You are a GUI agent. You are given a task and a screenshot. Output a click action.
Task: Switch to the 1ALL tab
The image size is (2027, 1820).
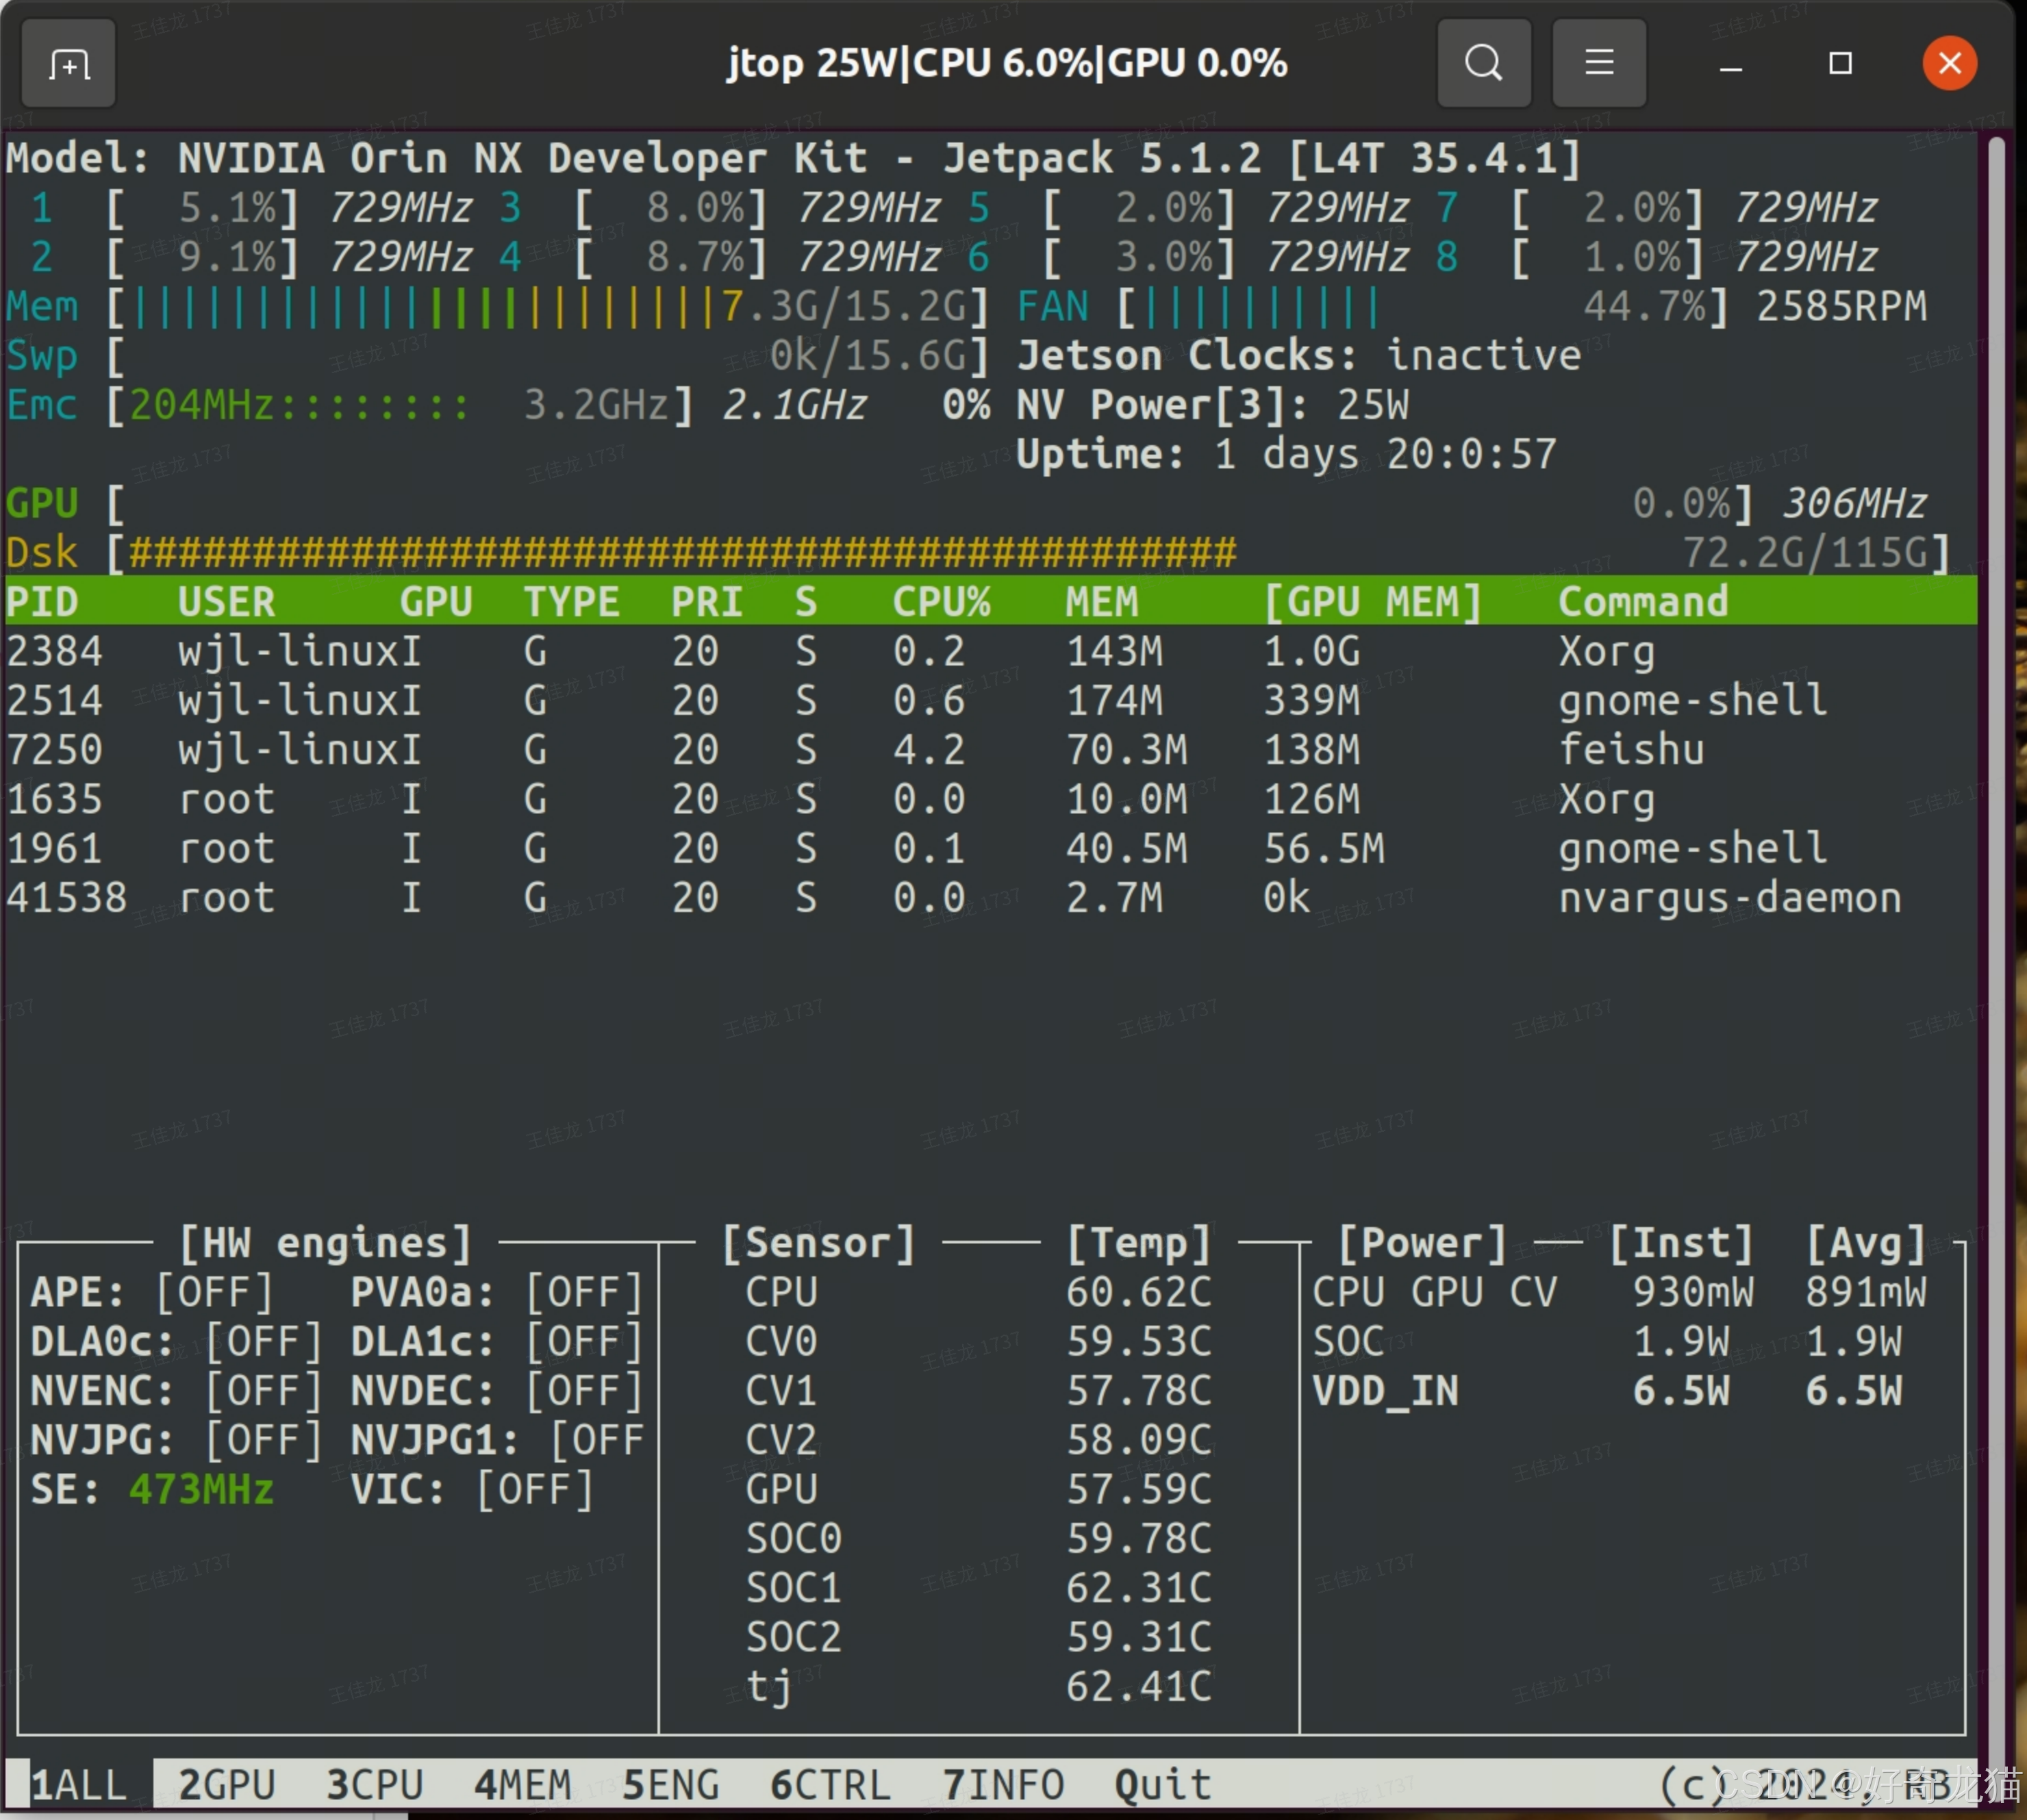[x=79, y=1784]
